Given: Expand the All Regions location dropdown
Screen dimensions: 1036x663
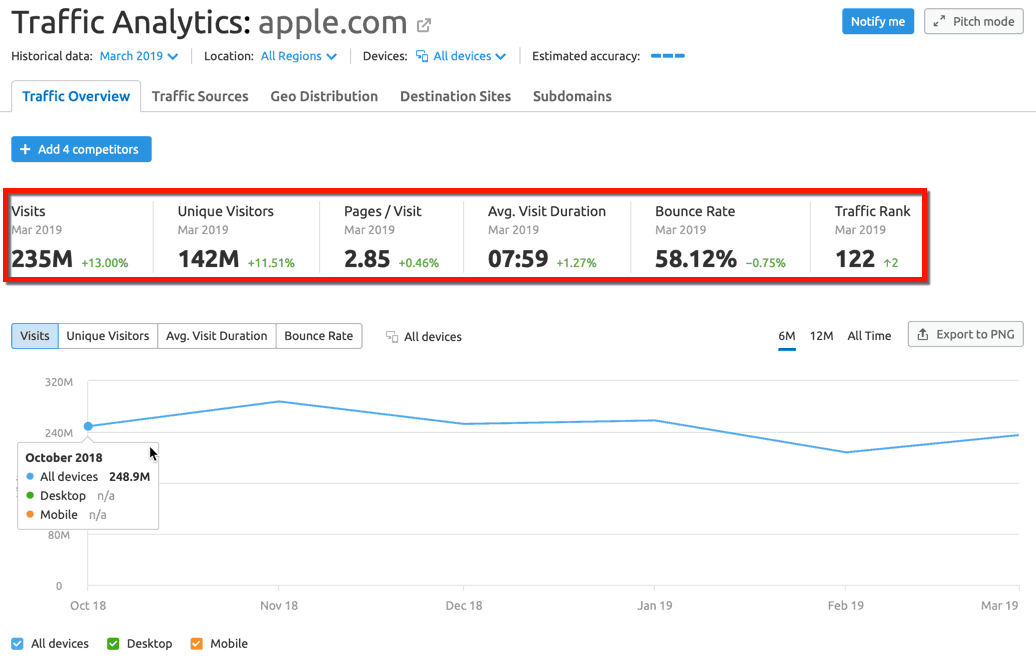Looking at the screenshot, I should (297, 57).
